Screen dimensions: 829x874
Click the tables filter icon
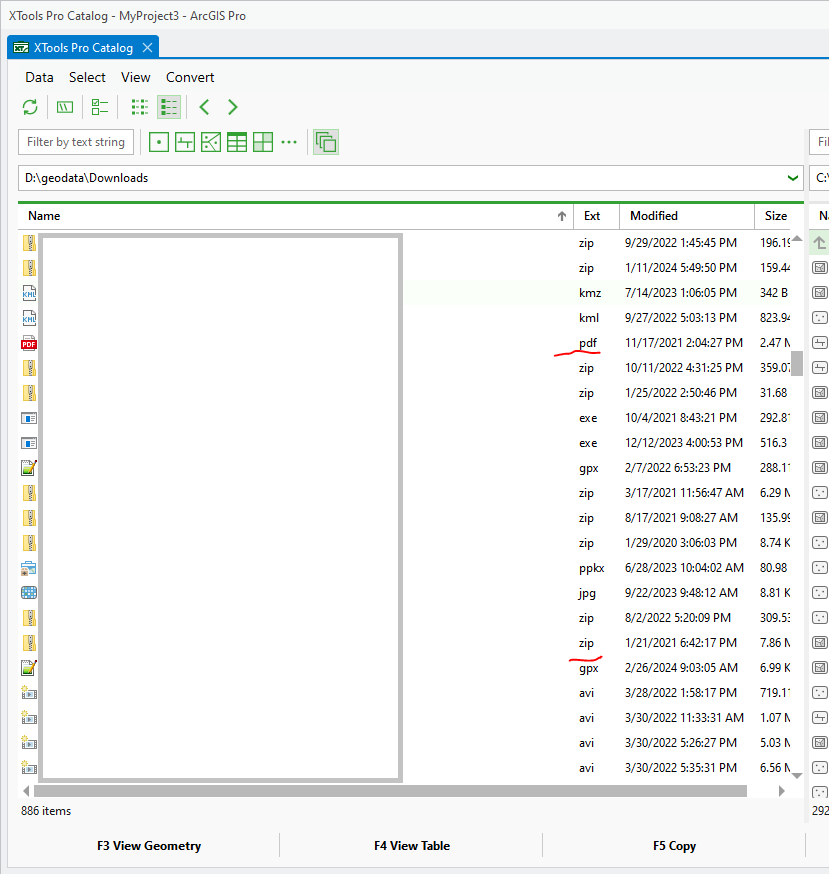click(236, 142)
